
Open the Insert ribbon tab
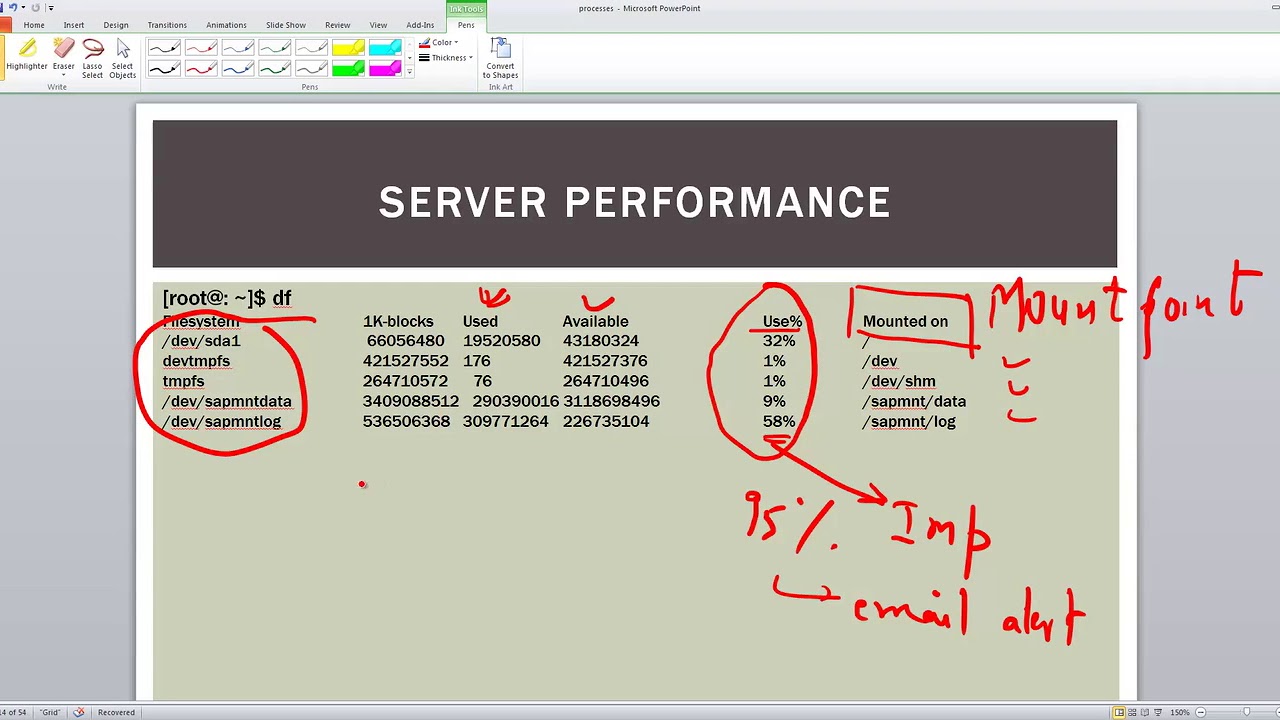pos(74,25)
